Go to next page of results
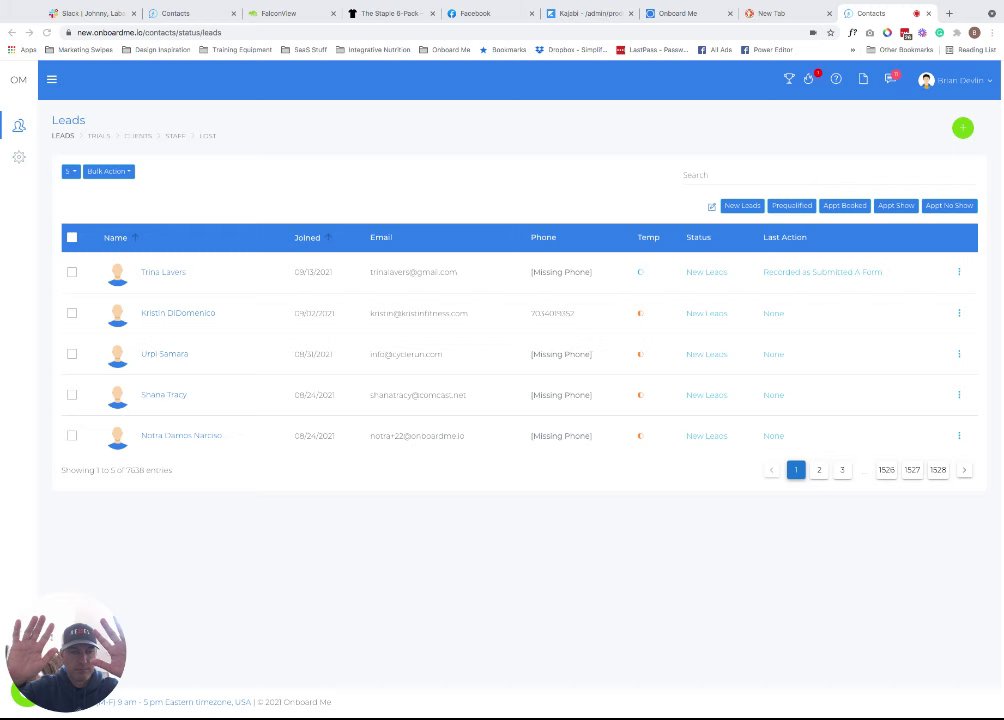This screenshot has width=1004, height=720. 964,470
